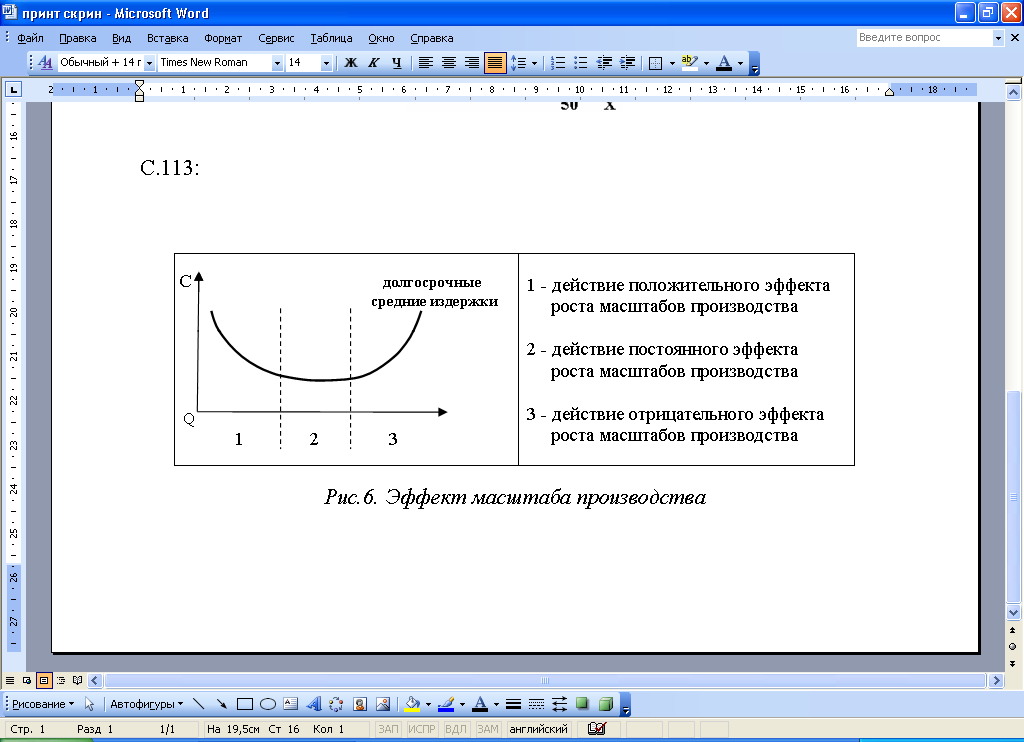Open the borders dropdown arrow
This screenshot has height=742, width=1024.
click(x=672, y=63)
